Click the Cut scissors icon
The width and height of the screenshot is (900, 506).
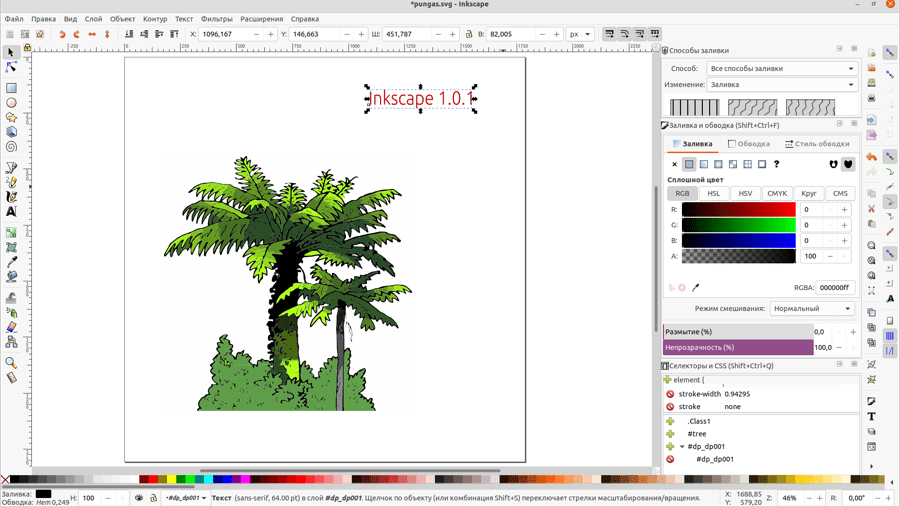pyautogui.click(x=871, y=209)
